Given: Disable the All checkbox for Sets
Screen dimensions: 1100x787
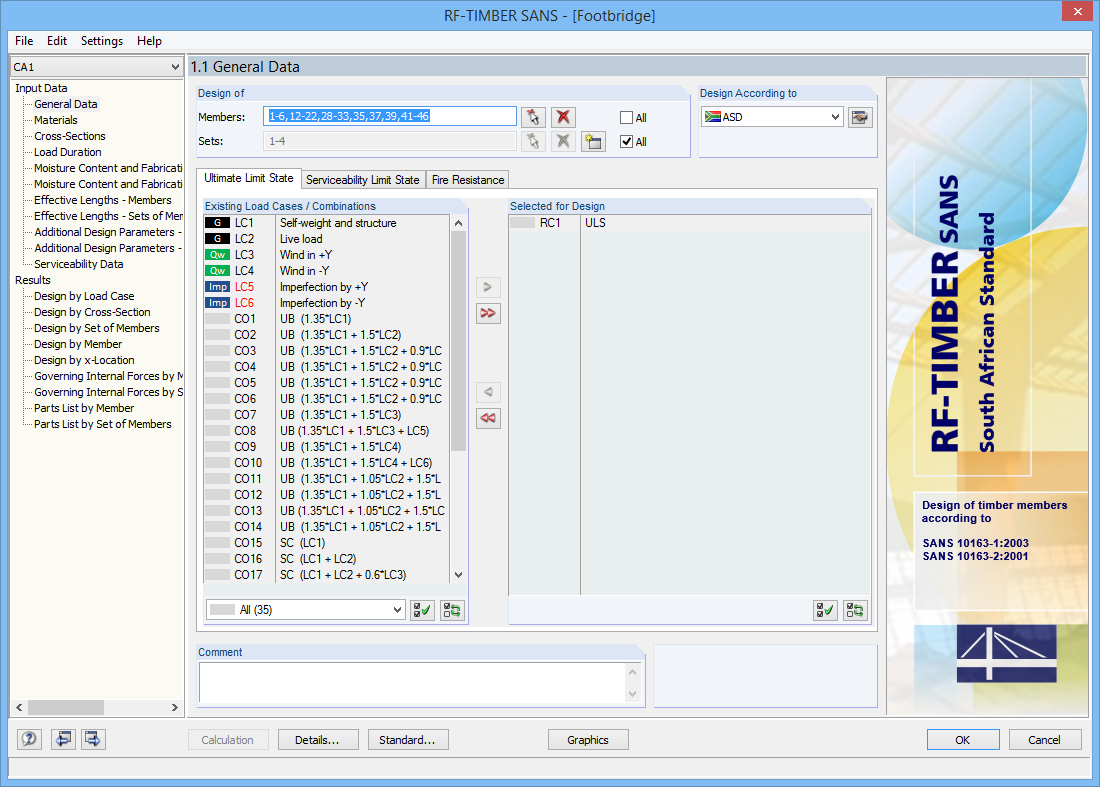Looking at the screenshot, I should pos(628,141).
